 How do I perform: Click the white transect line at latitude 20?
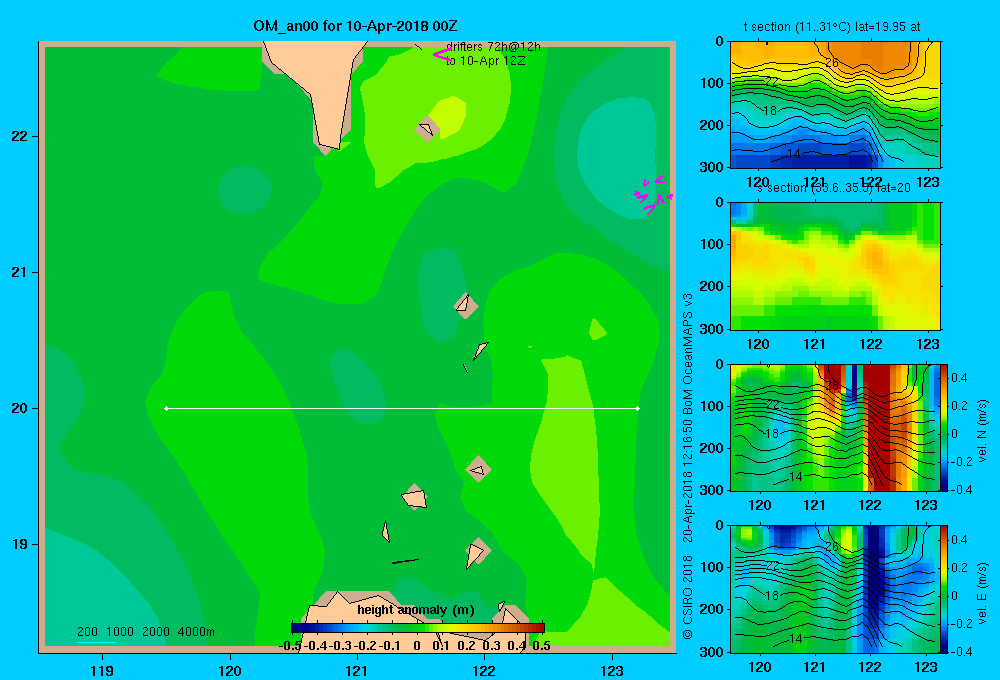pos(402,408)
